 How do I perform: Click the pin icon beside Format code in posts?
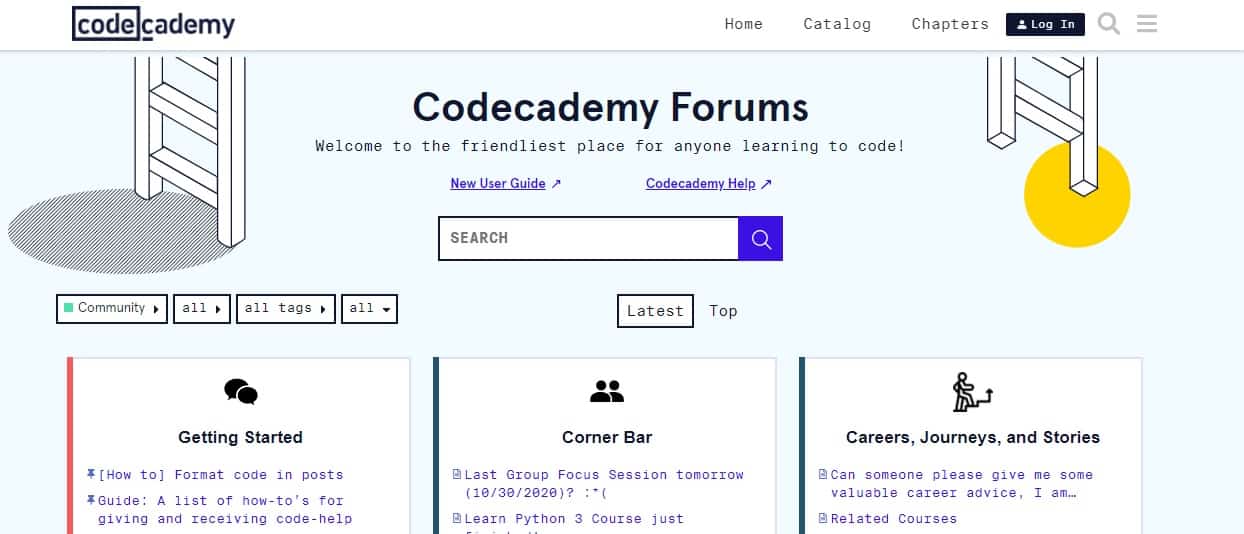[x=91, y=474]
